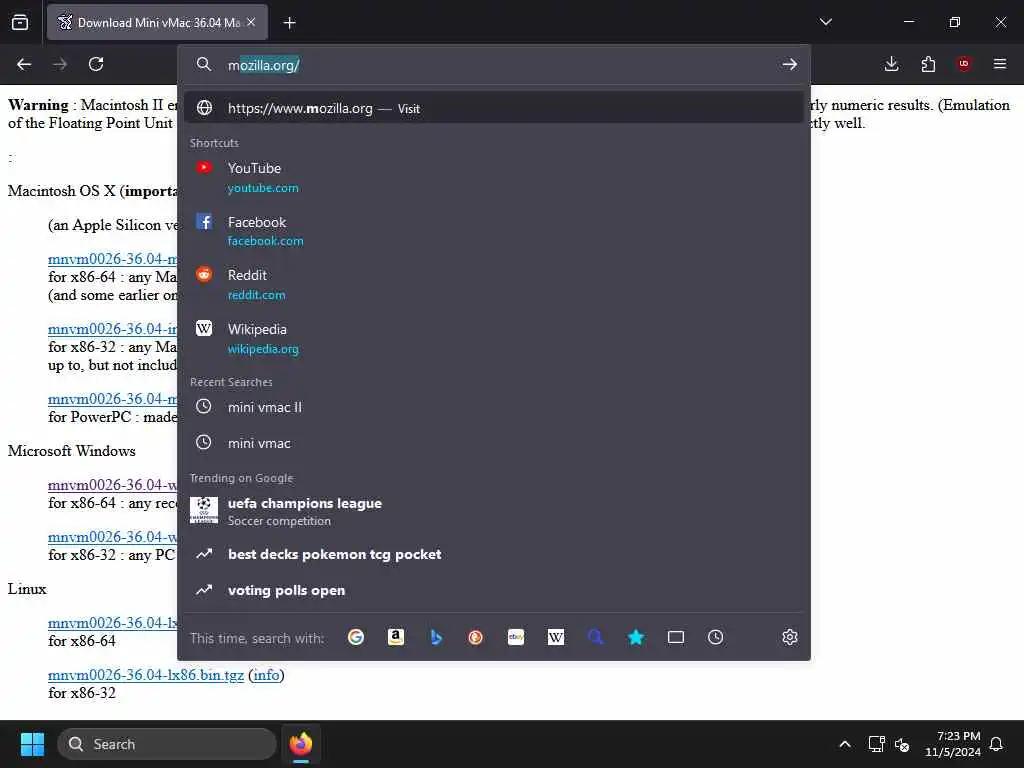This screenshot has height=768, width=1024.
Task: Open the Windows Start menu
Action: (x=32, y=744)
